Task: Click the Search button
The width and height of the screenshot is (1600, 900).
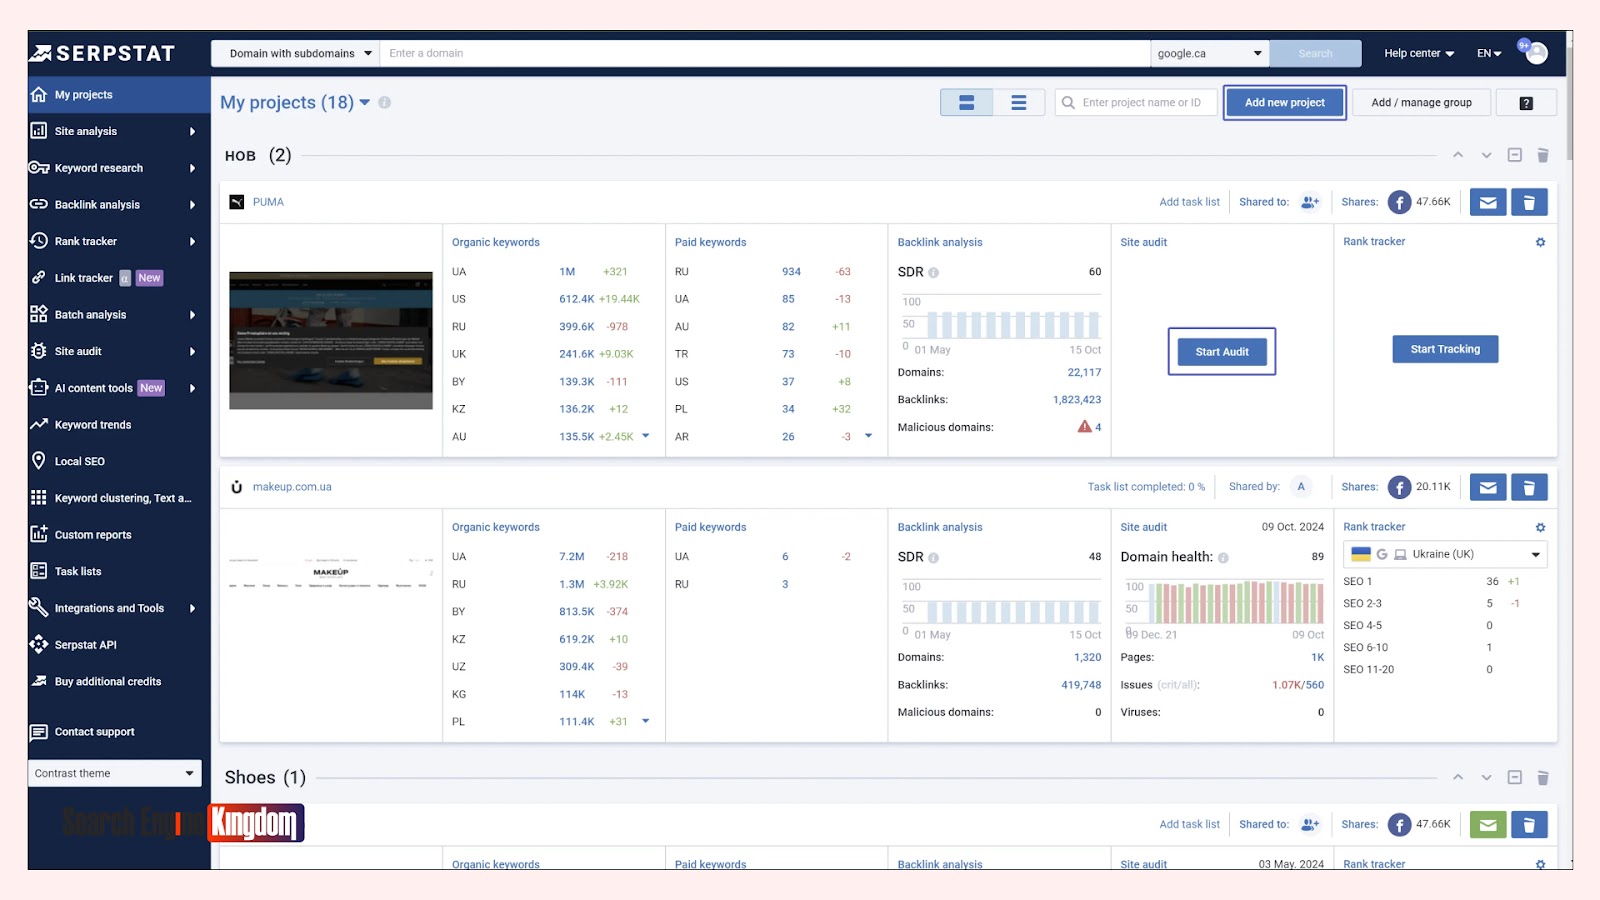Action: [x=1315, y=54]
